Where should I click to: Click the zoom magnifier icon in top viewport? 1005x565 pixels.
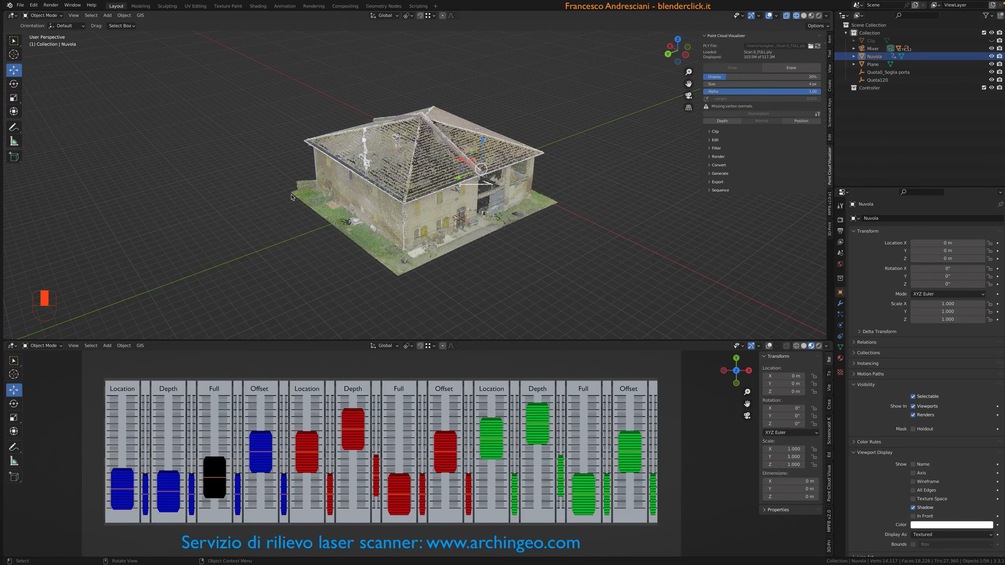click(x=688, y=72)
